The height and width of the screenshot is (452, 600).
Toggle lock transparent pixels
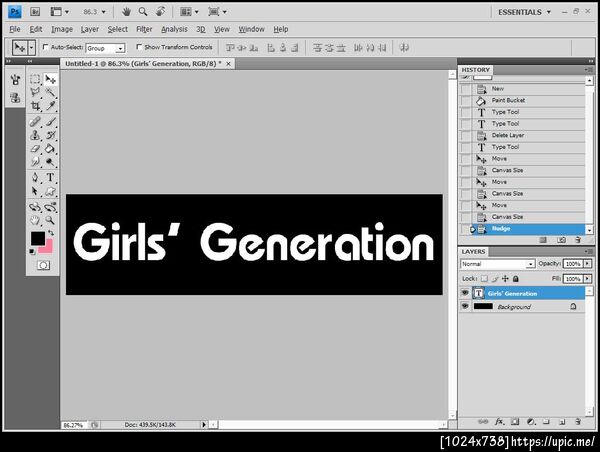[484, 279]
